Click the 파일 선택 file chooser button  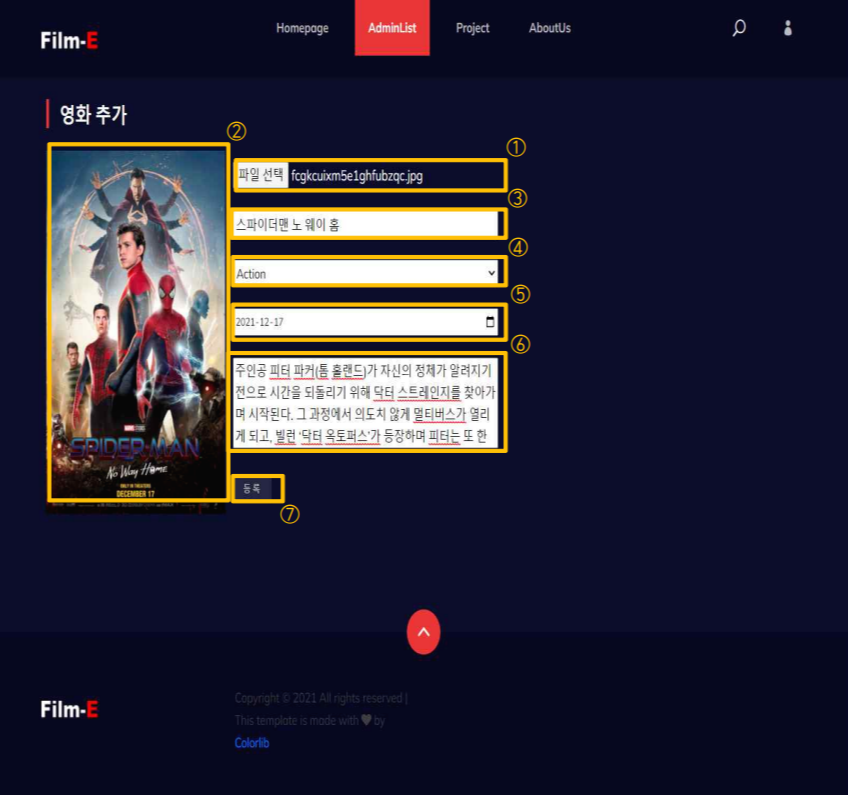pyautogui.click(x=262, y=175)
